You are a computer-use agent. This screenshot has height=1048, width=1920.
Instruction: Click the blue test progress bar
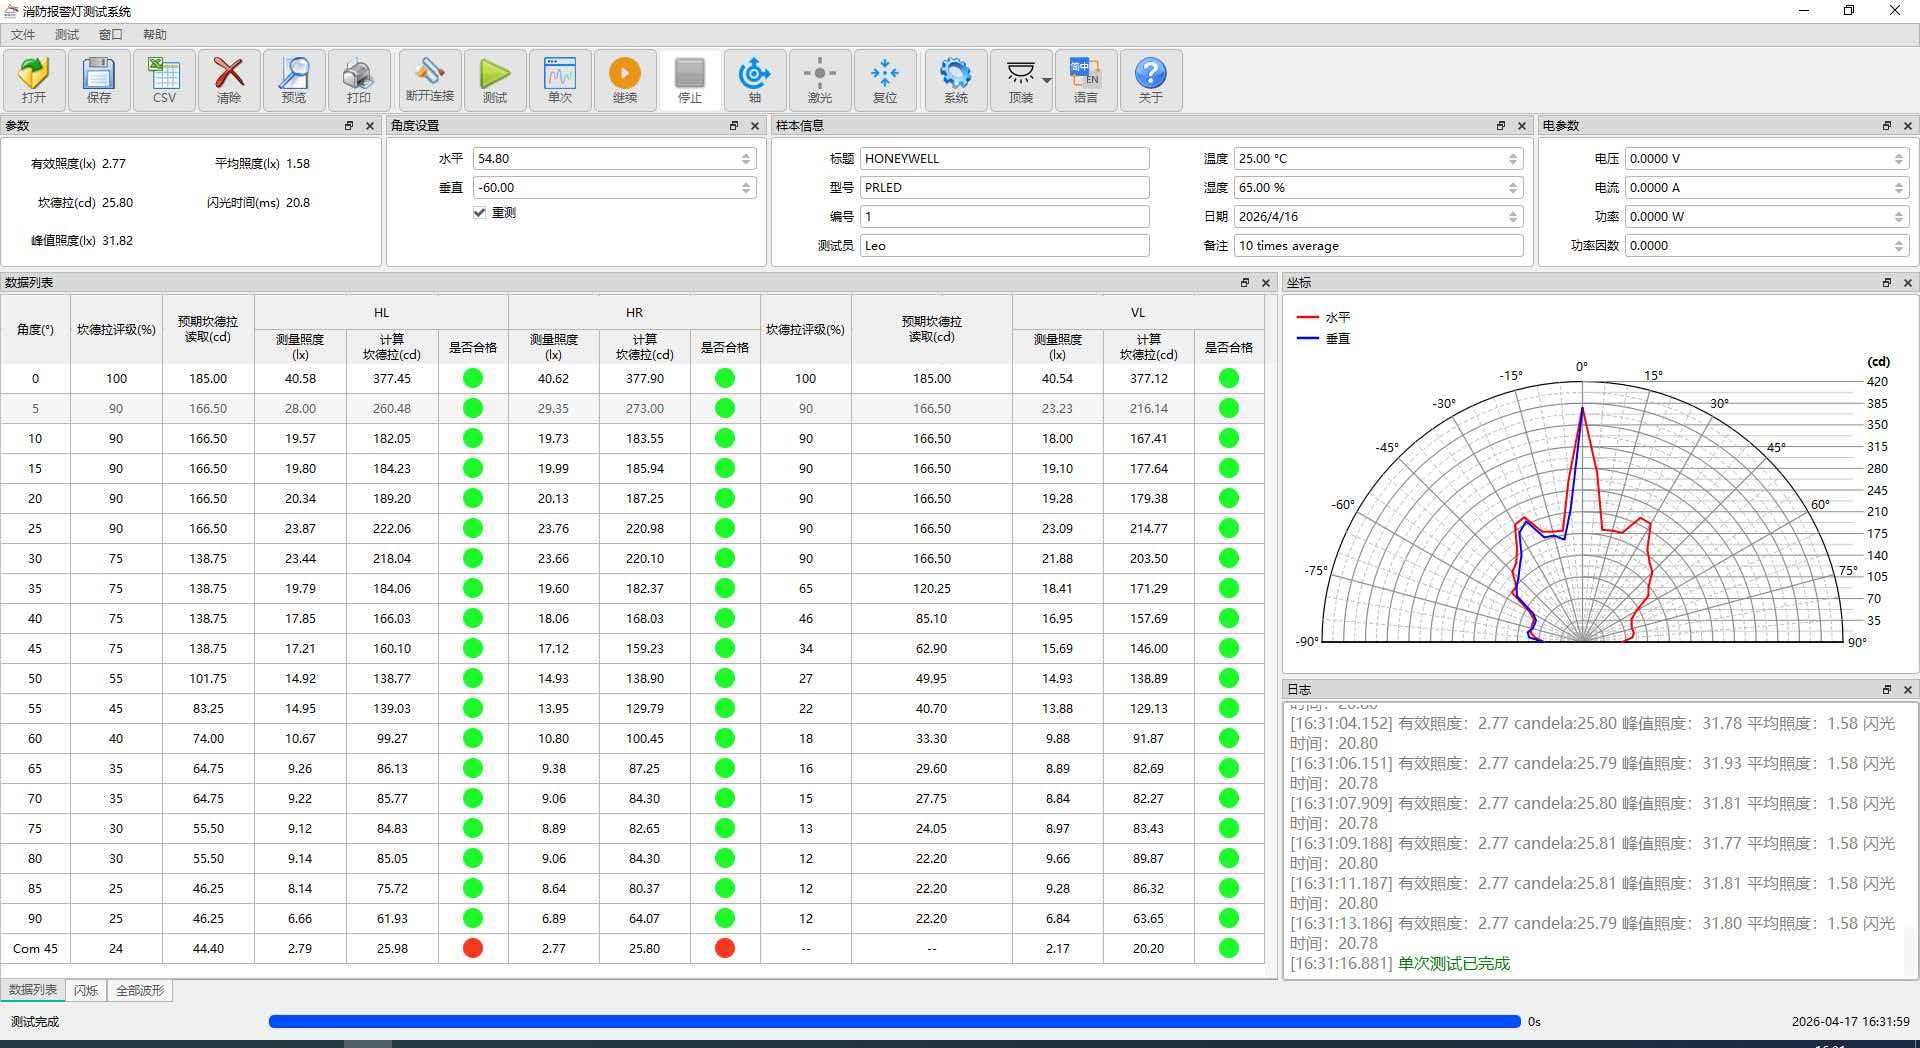click(894, 1022)
